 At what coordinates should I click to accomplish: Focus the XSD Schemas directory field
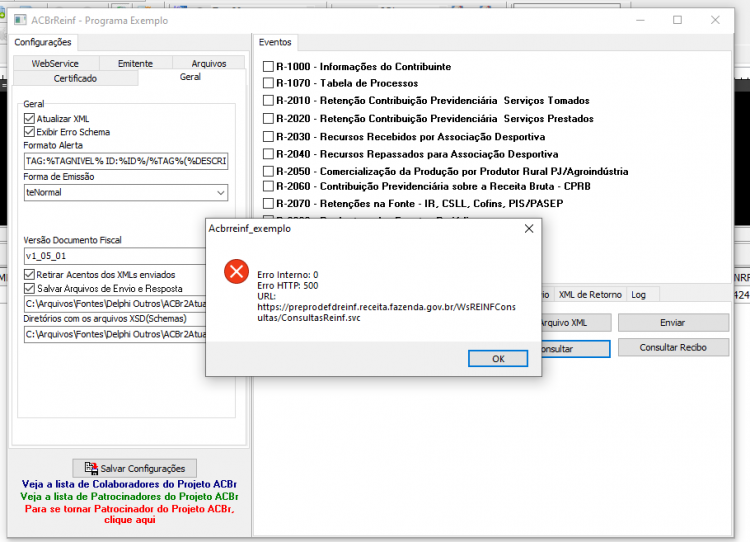[x=115, y=334]
